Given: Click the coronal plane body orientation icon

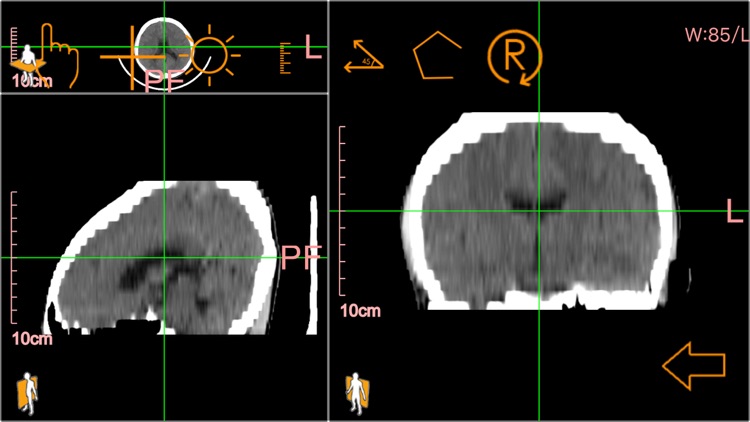Looking at the screenshot, I should pos(357,394).
